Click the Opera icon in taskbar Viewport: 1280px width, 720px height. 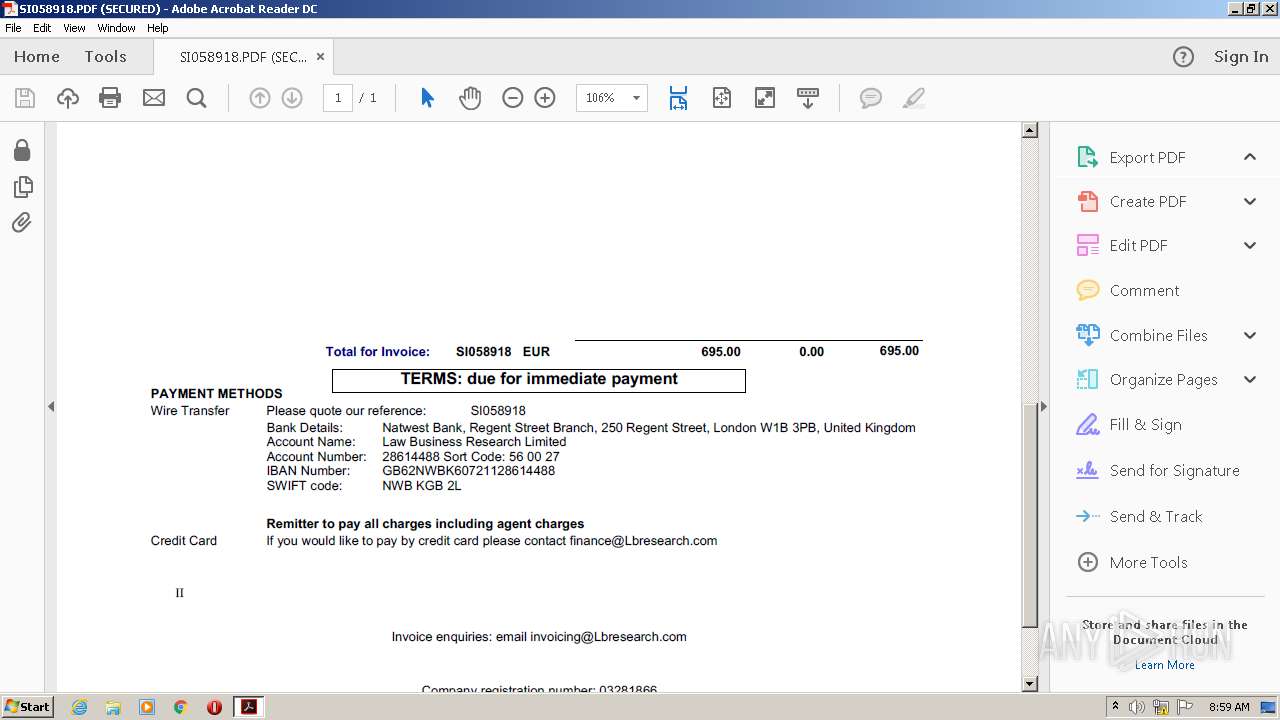(214, 707)
